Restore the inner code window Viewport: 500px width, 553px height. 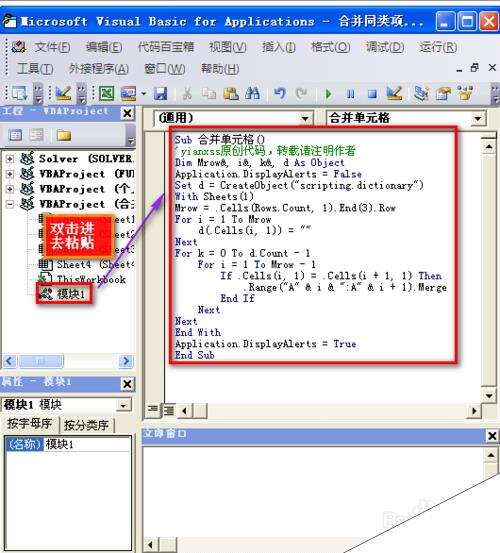(x=475, y=68)
